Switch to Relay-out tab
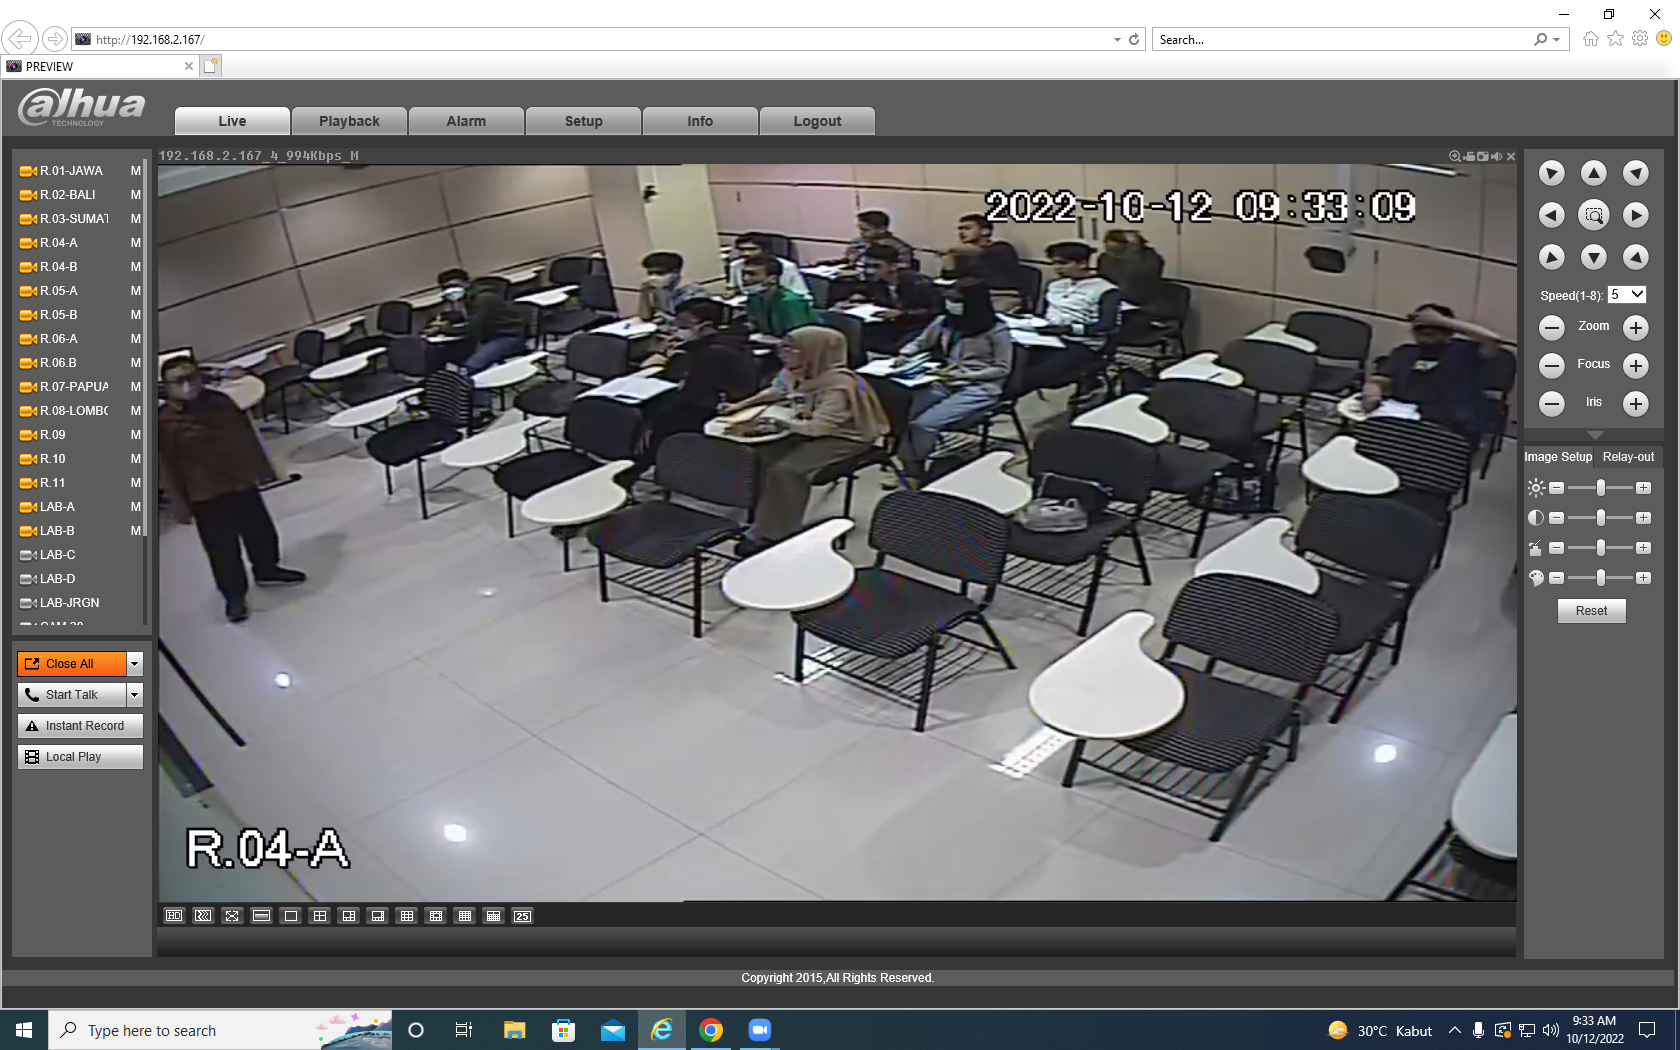Image resolution: width=1680 pixels, height=1050 pixels. (x=1628, y=457)
